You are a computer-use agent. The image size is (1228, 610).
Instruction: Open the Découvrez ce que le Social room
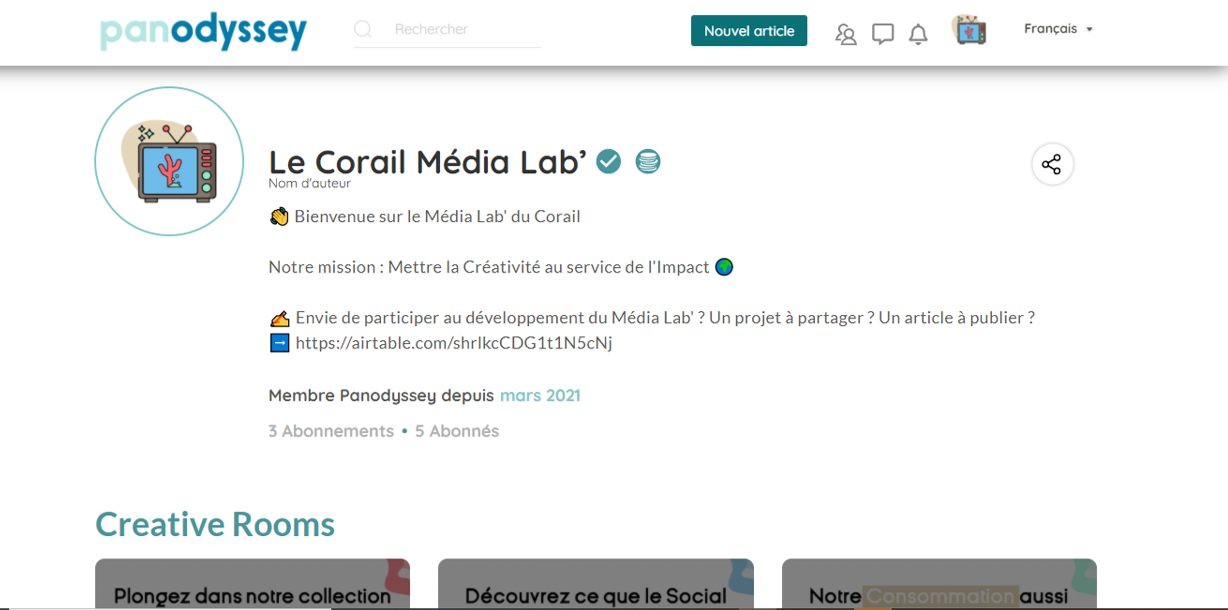pyautogui.click(x=596, y=584)
